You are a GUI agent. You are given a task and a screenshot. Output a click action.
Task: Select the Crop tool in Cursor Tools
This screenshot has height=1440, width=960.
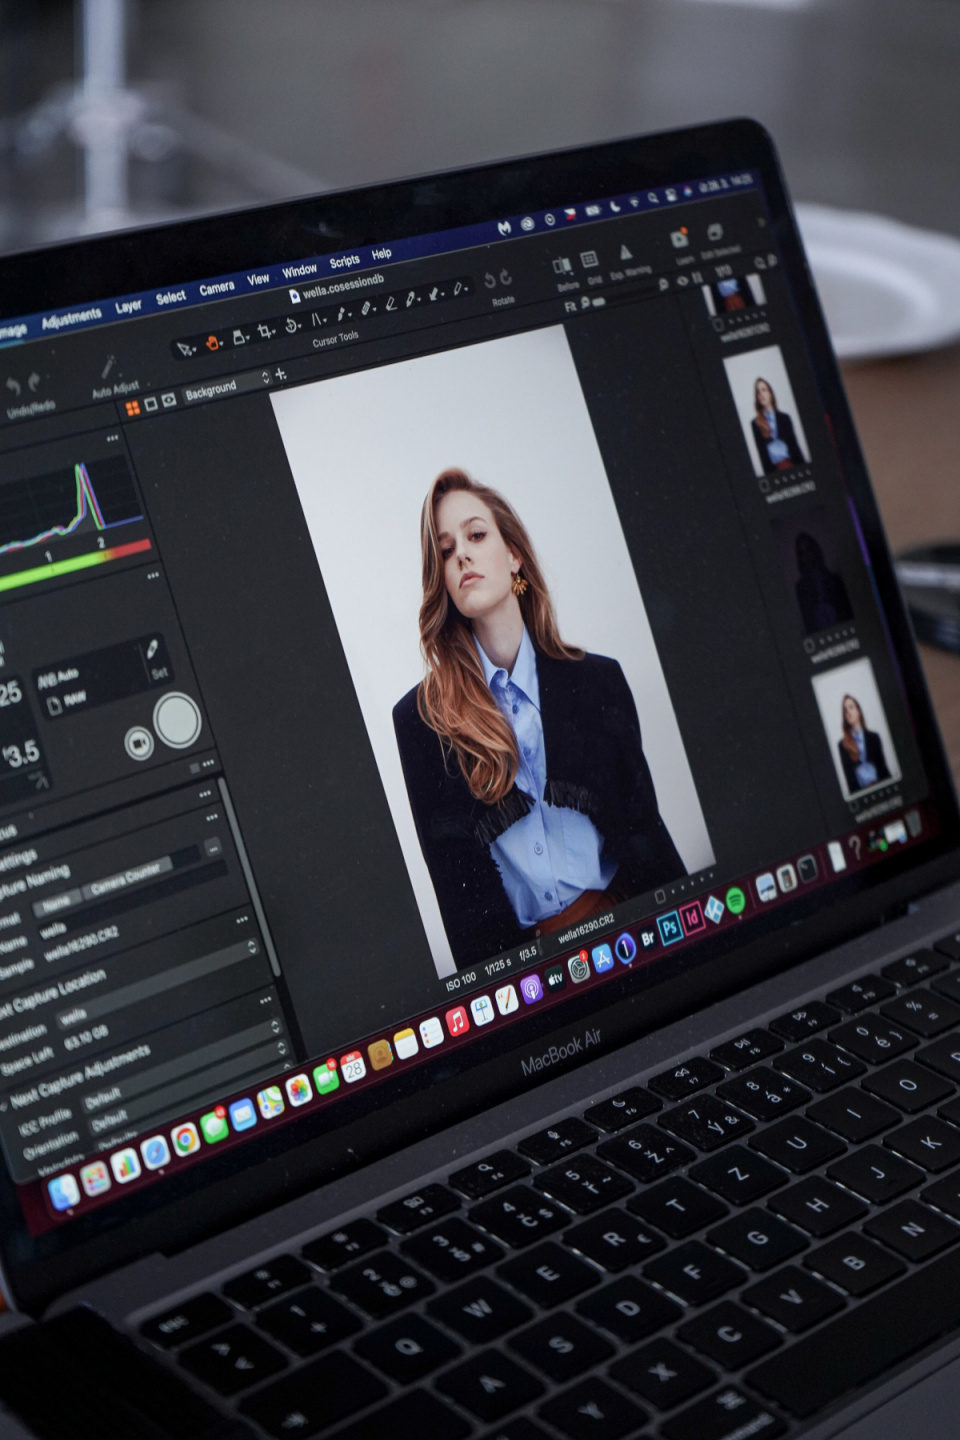point(265,332)
